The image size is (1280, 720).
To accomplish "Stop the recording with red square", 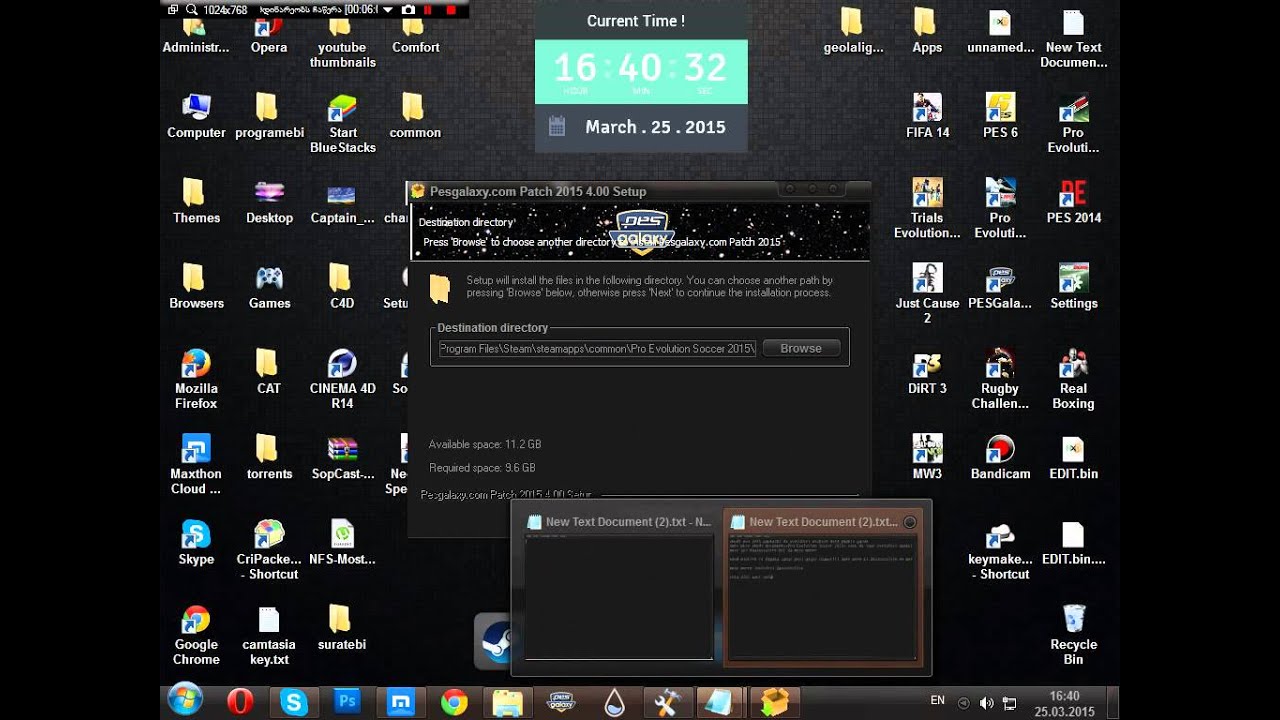I will 451,9.
